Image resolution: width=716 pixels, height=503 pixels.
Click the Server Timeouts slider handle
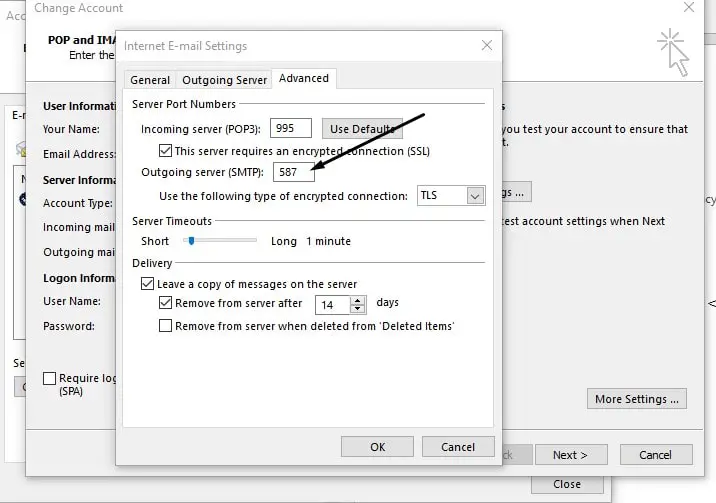192,241
